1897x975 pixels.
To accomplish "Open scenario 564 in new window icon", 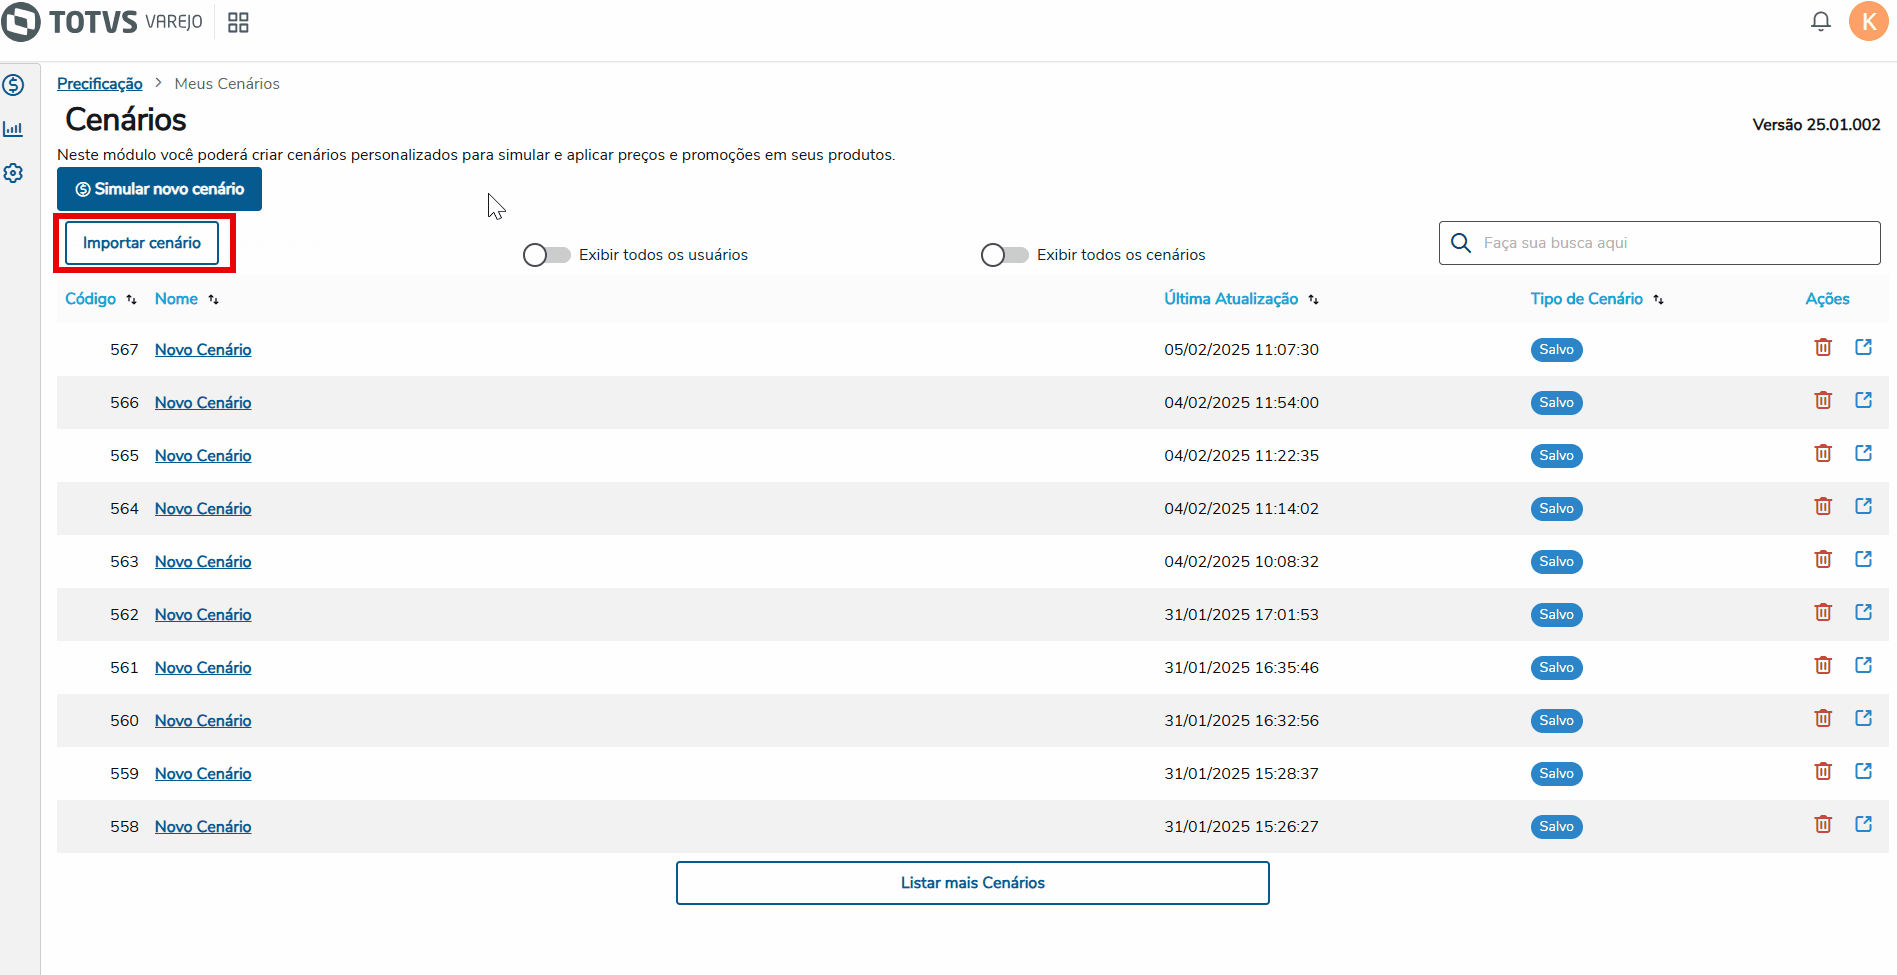I will pyautogui.click(x=1863, y=506).
